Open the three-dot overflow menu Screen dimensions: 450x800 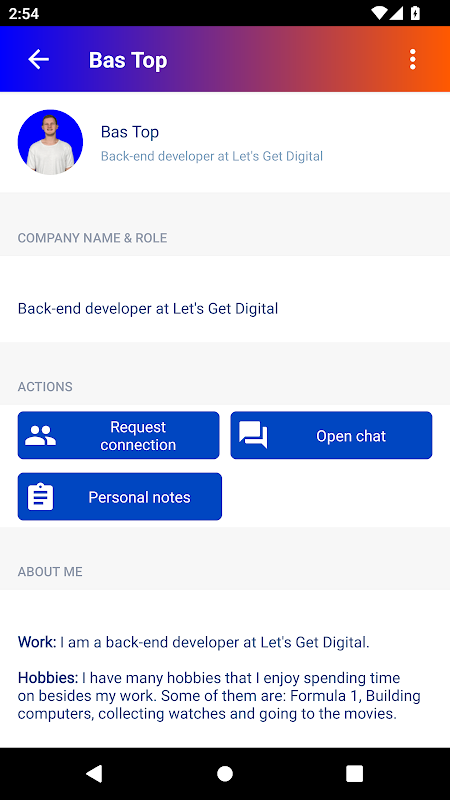[413, 60]
